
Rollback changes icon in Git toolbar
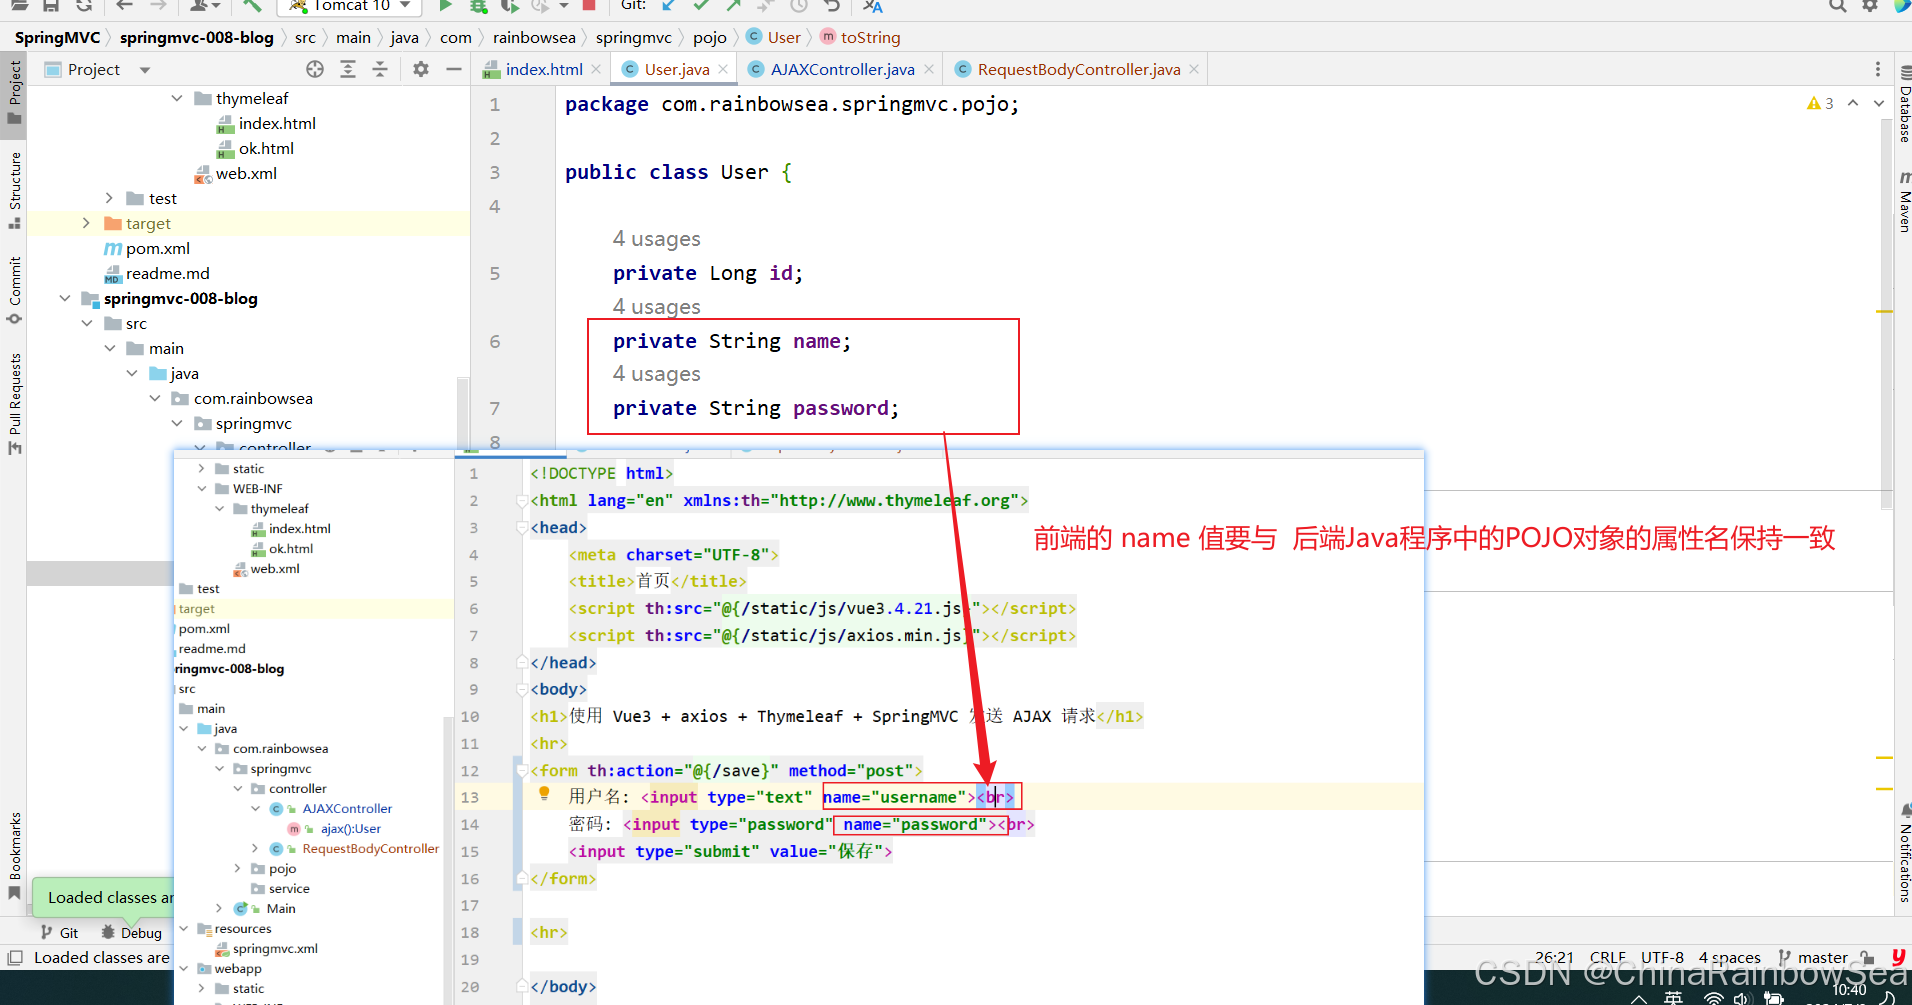tap(831, 6)
